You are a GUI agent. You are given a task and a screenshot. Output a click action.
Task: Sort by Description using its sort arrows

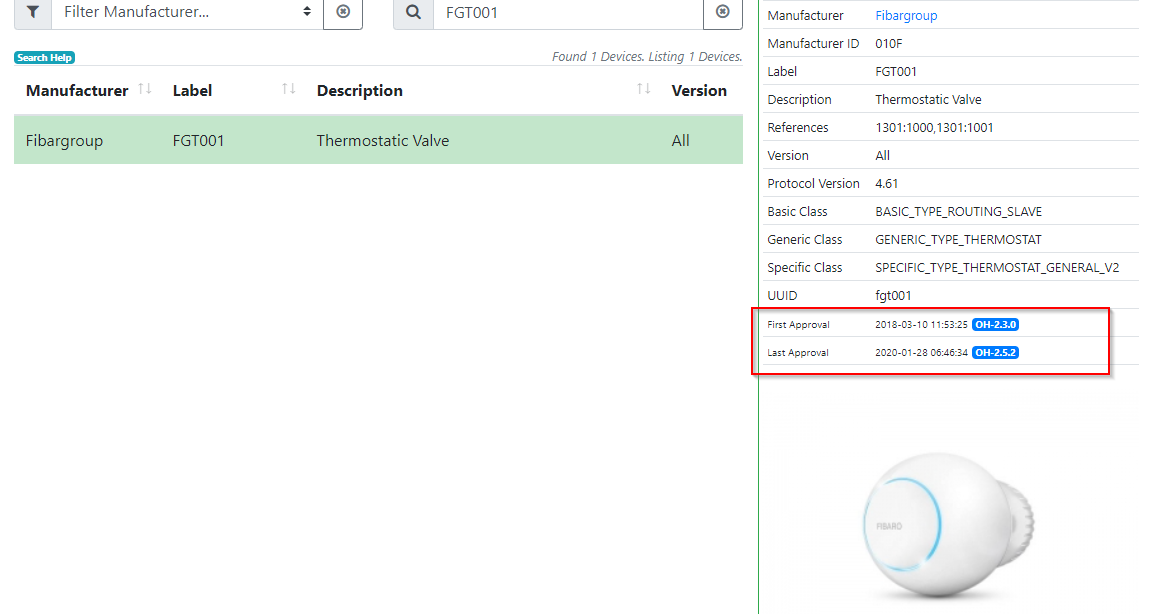tap(644, 89)
